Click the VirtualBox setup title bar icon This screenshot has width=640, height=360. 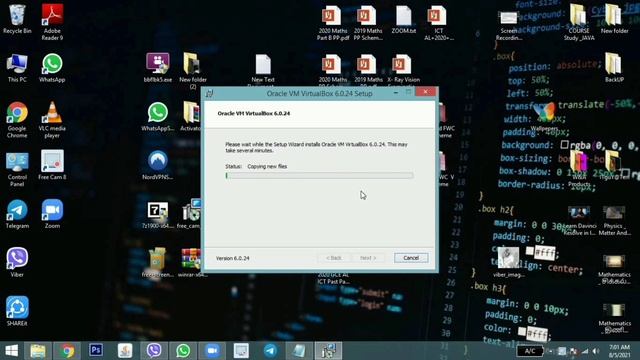point(210,93)
